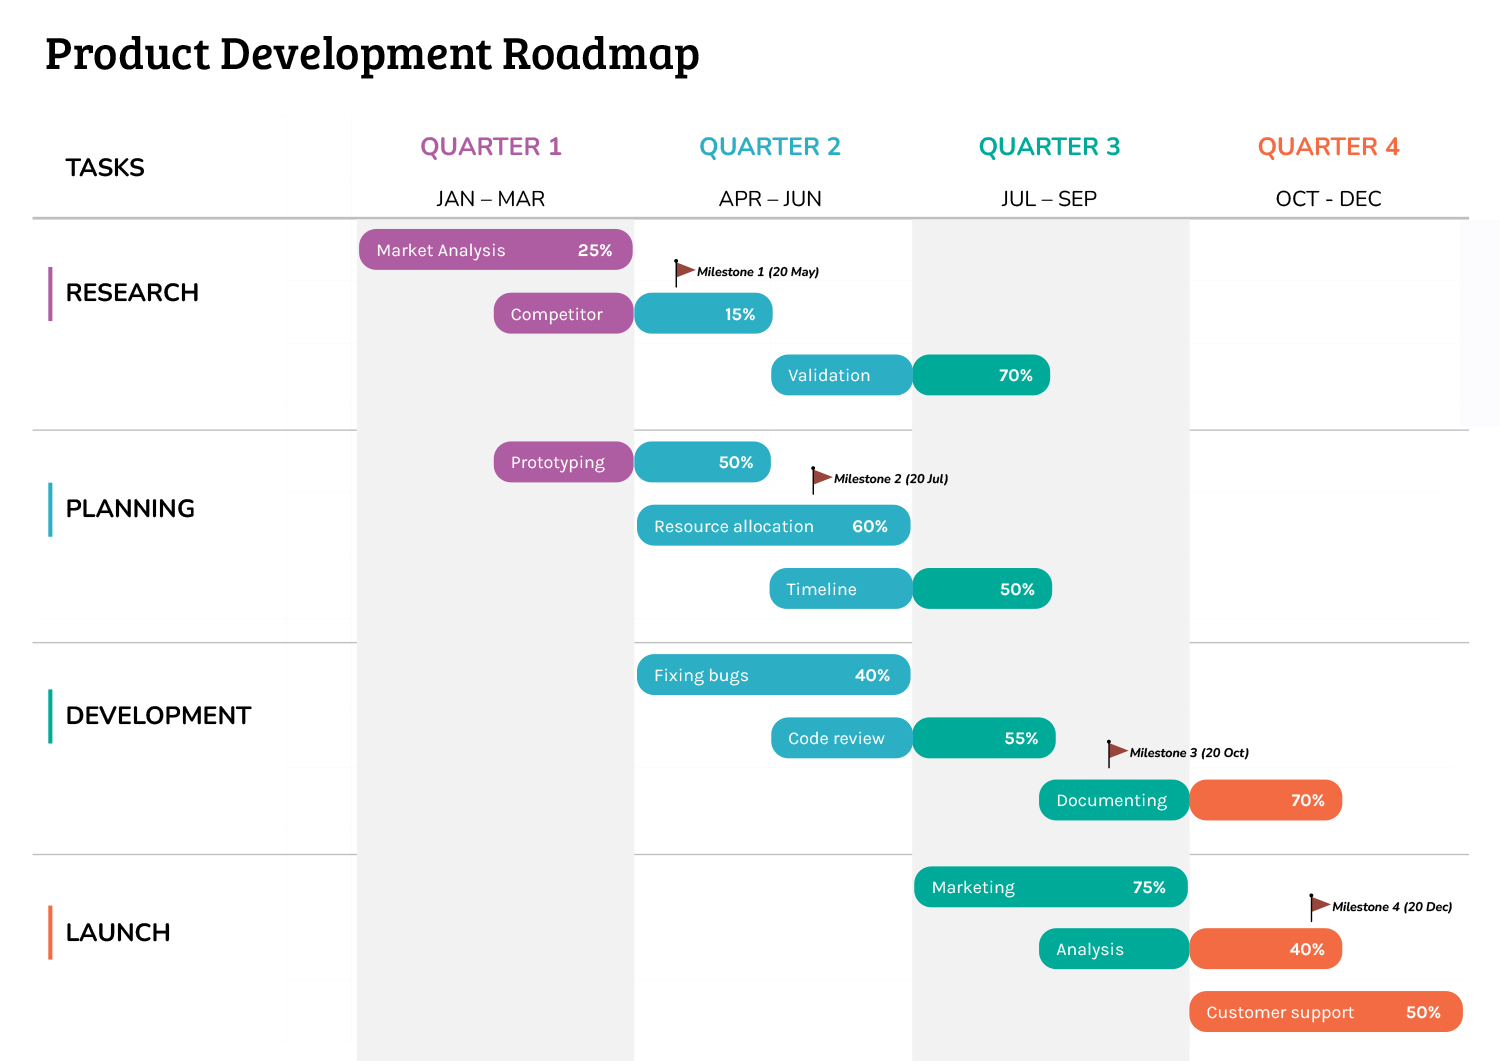This screenshot has height=1061, width=1500.
Task: Expand the RESEARCH section
Action: pos(132,292)
